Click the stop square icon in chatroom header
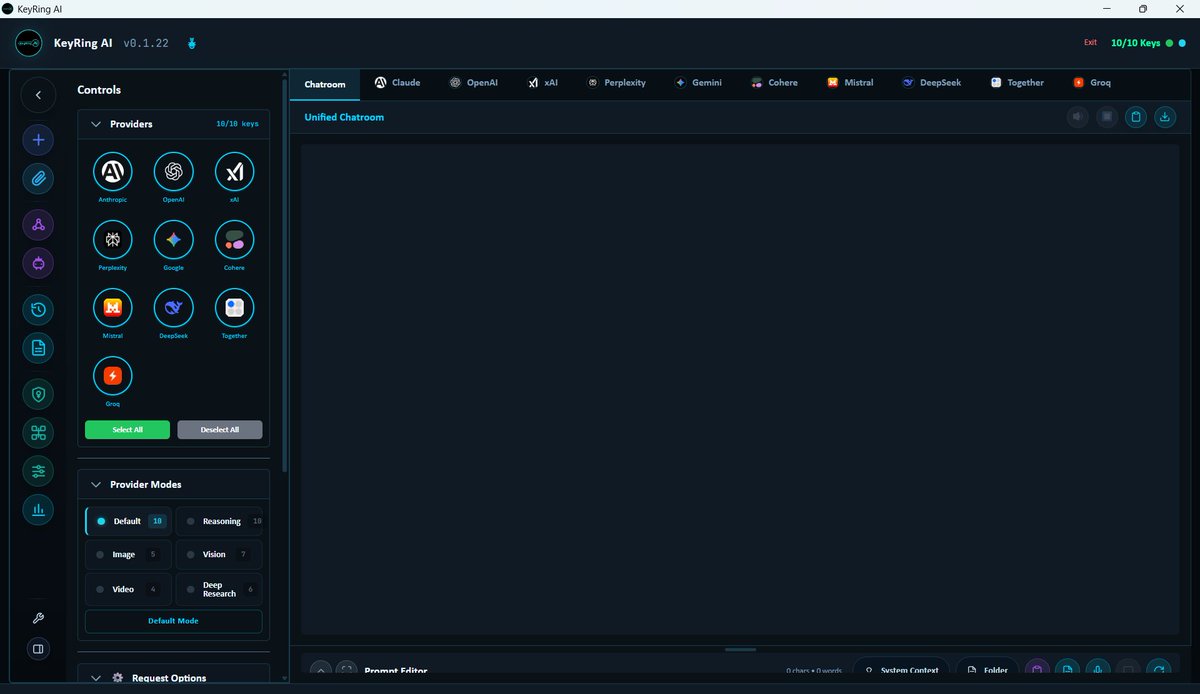 [1107, 117]
